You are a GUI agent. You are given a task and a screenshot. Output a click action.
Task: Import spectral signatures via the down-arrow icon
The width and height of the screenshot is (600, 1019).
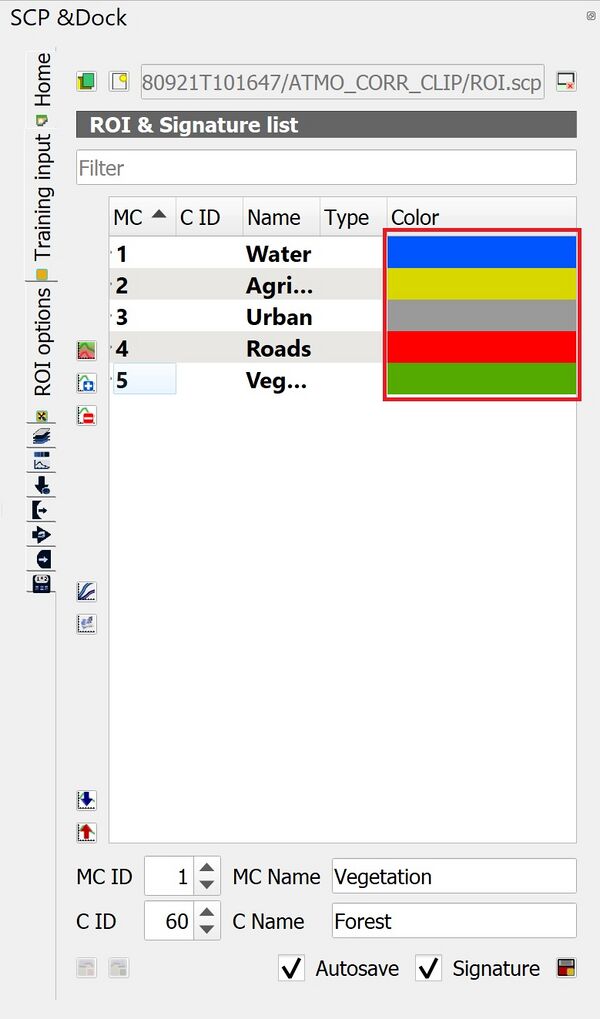40,485
